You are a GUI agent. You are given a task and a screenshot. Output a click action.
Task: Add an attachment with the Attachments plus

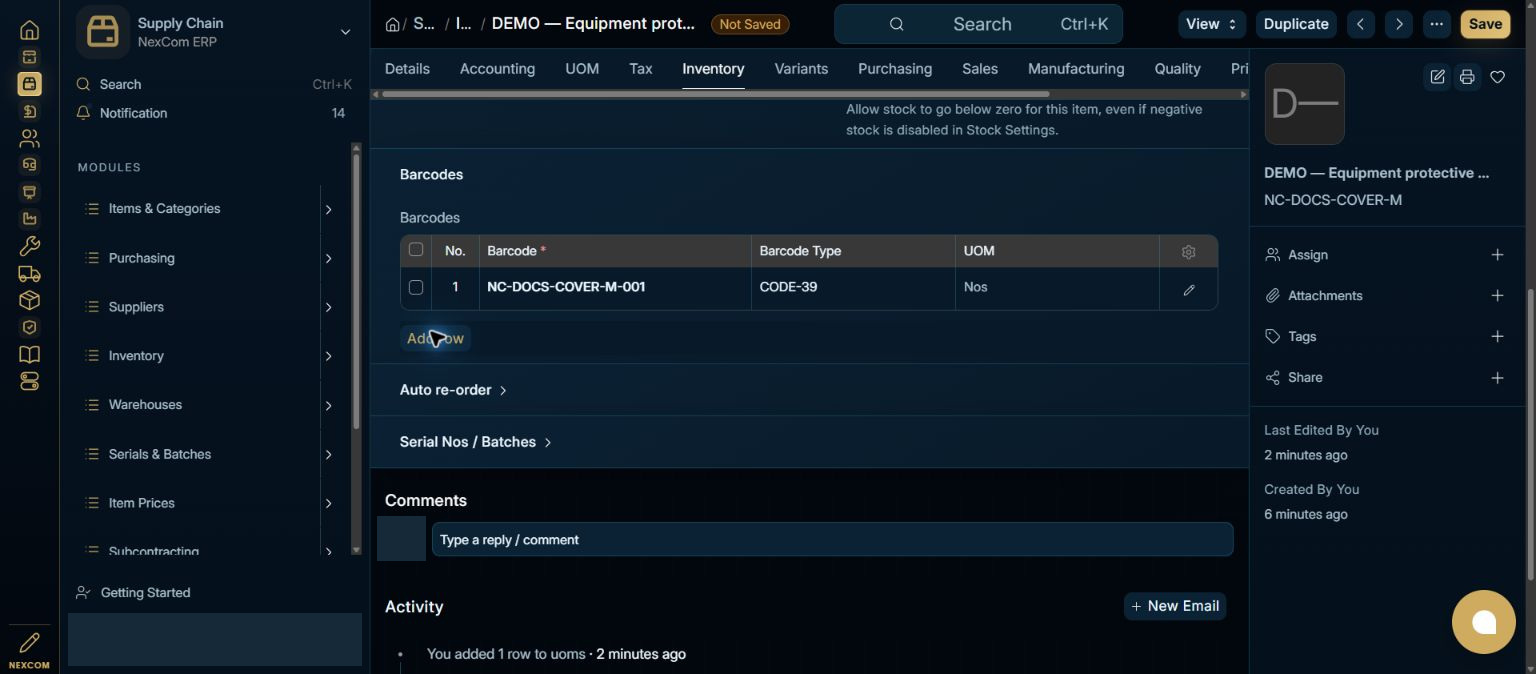point(1497,296)
